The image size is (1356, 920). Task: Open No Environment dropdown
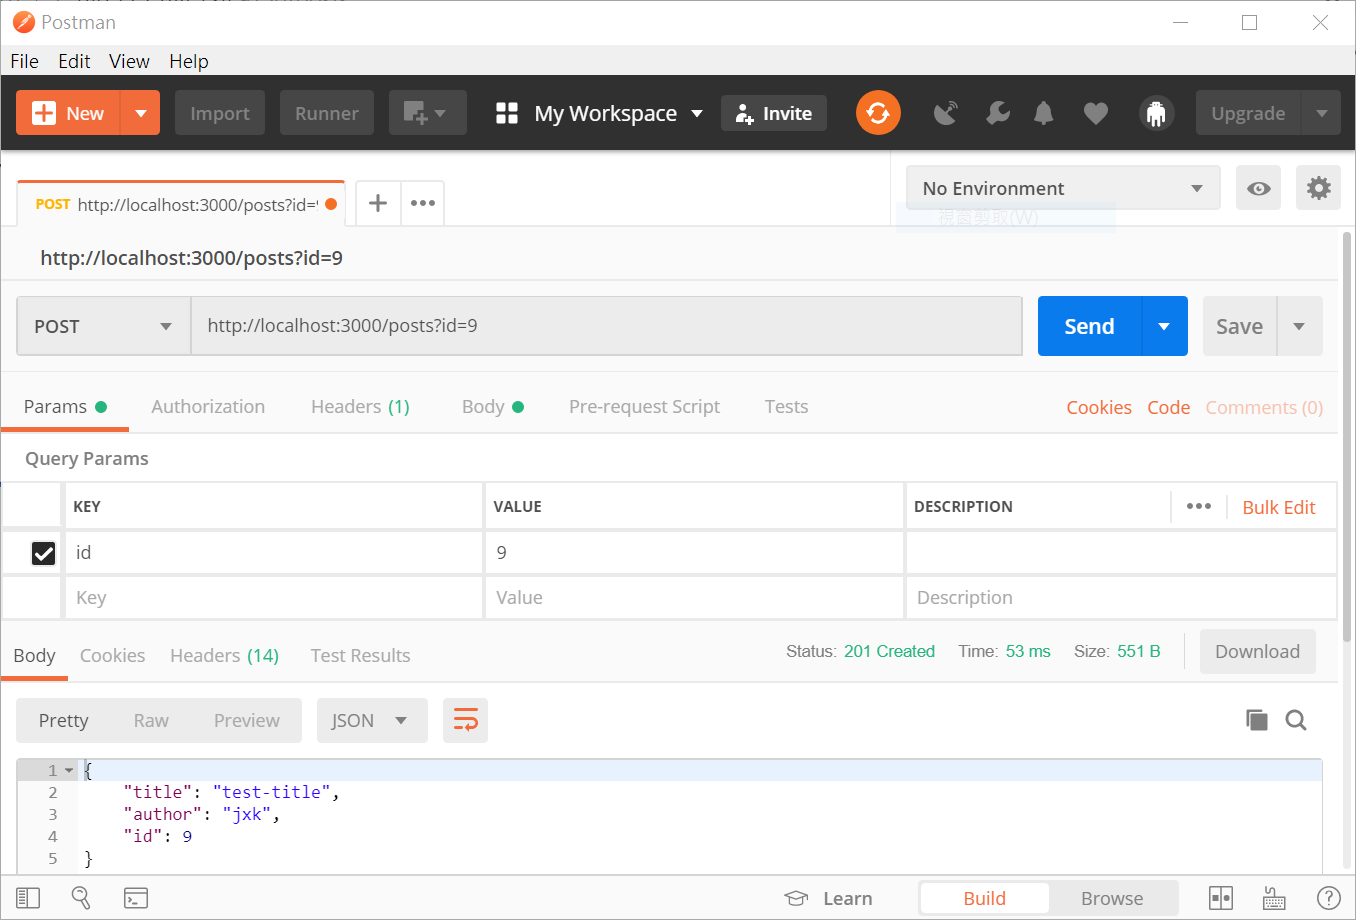point(1063,188)
